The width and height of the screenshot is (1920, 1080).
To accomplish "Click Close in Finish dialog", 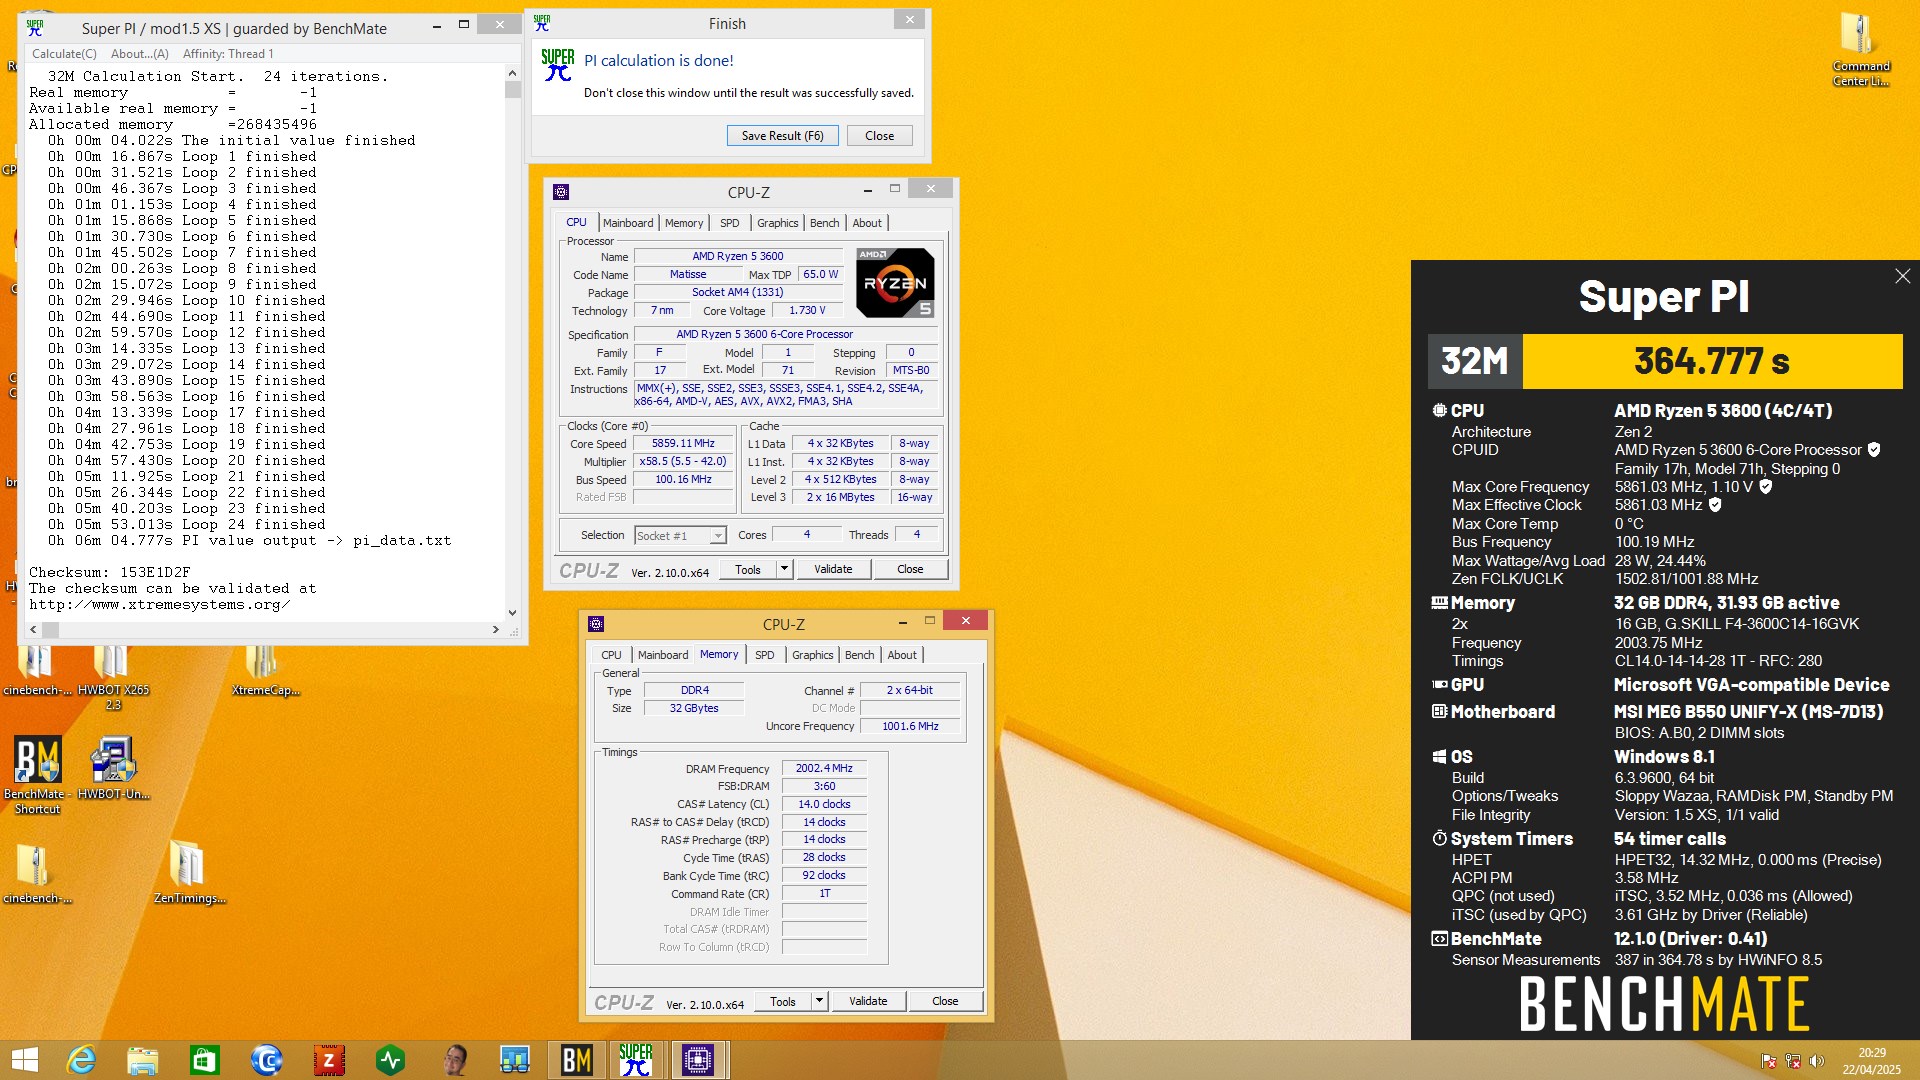I will 880,136.
